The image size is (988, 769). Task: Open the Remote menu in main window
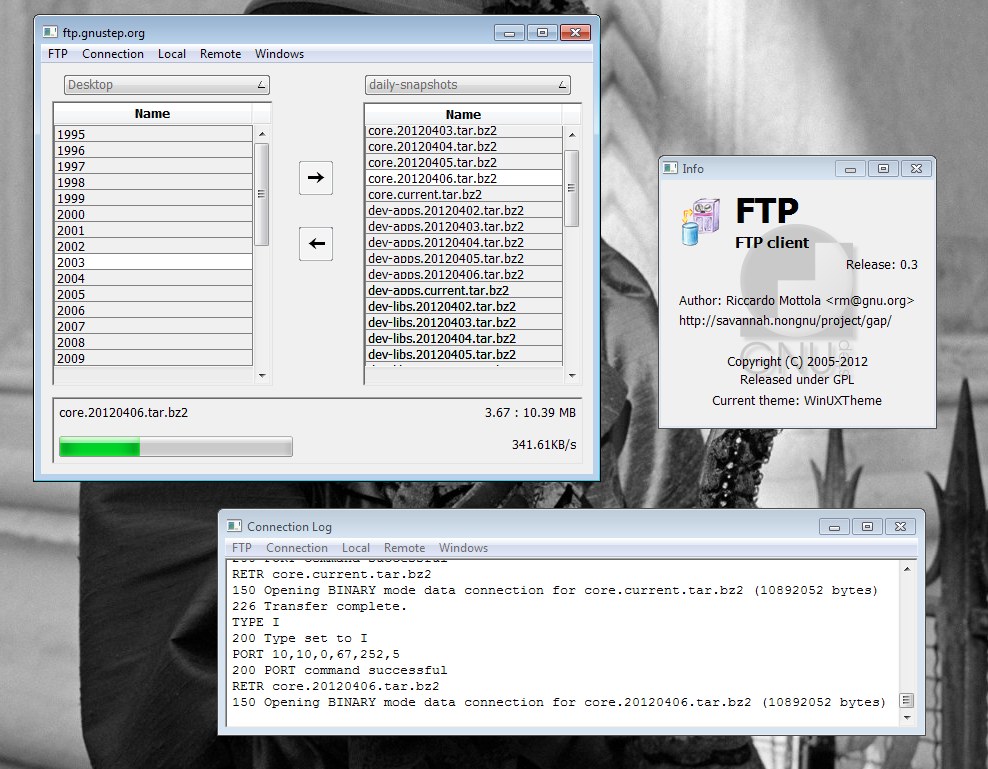pos(220,54)
